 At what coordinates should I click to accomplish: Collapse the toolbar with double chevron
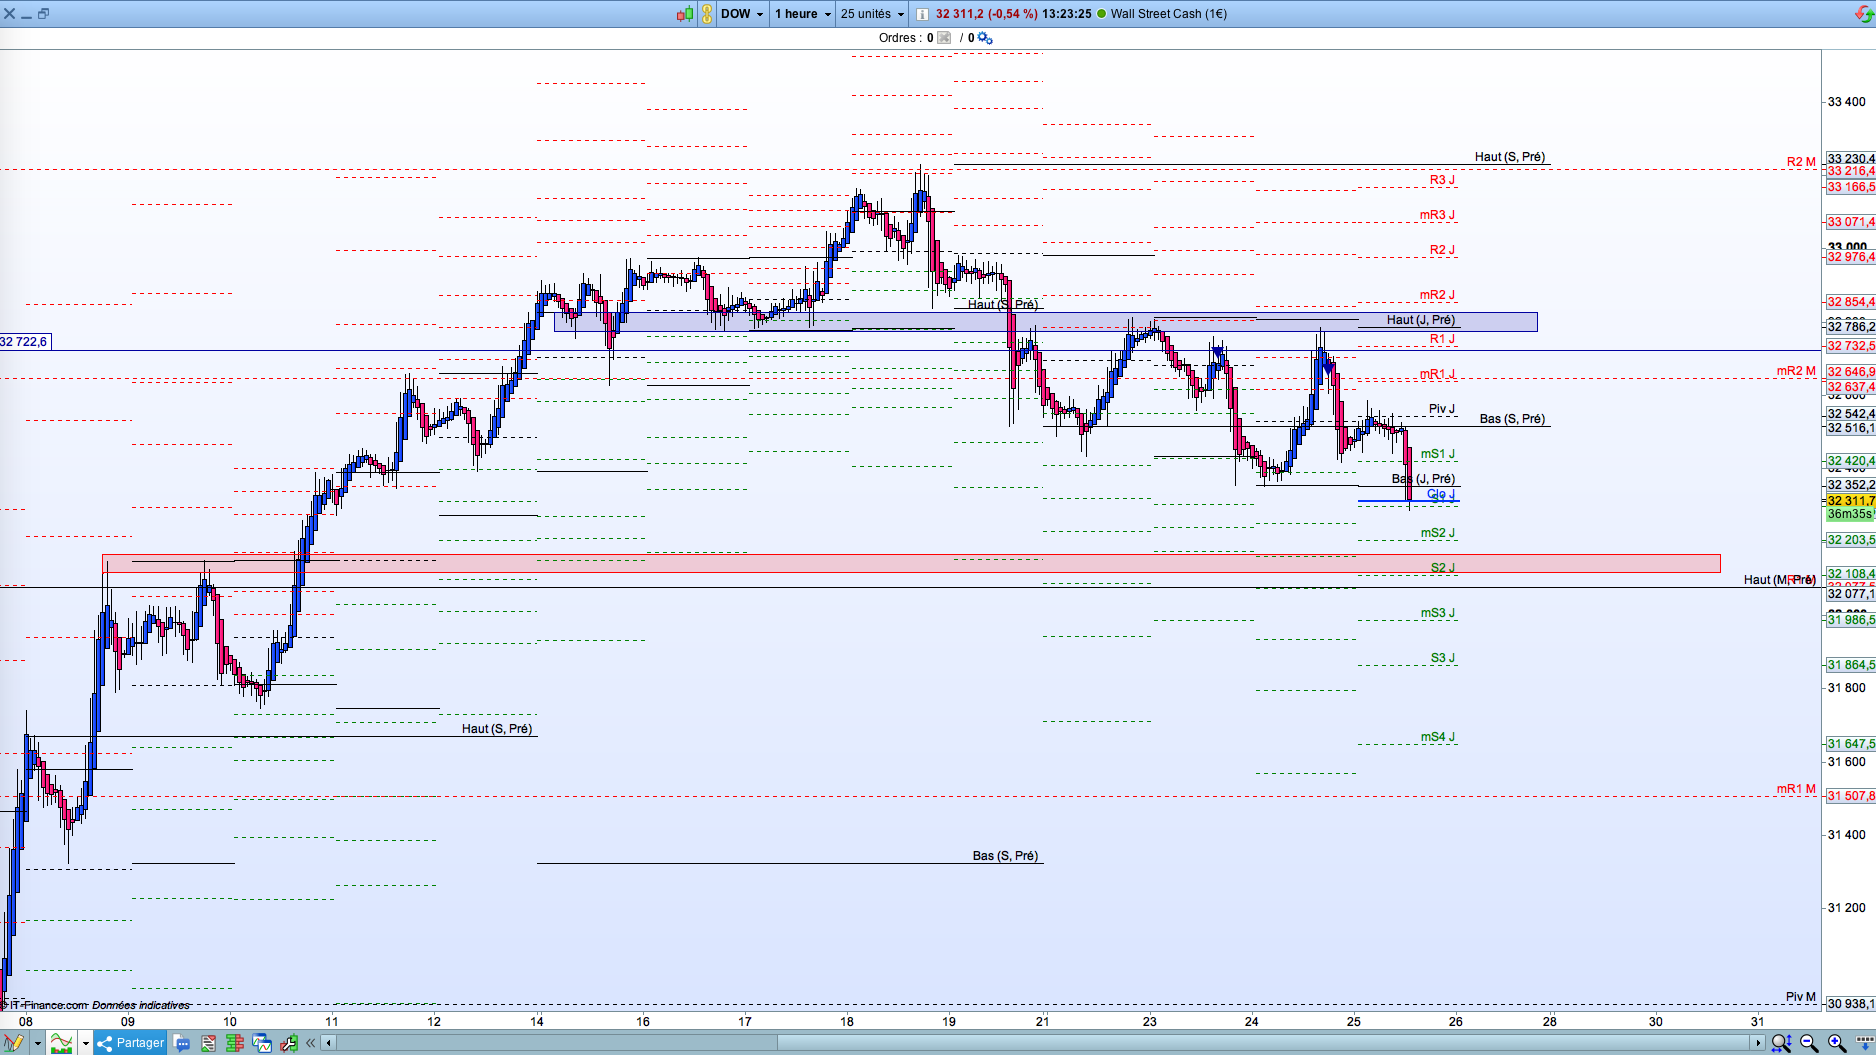point(311,1043)
